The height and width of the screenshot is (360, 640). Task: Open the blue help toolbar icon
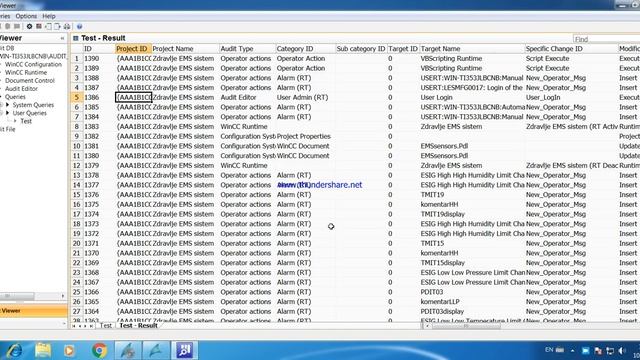[x=80, y=27]
